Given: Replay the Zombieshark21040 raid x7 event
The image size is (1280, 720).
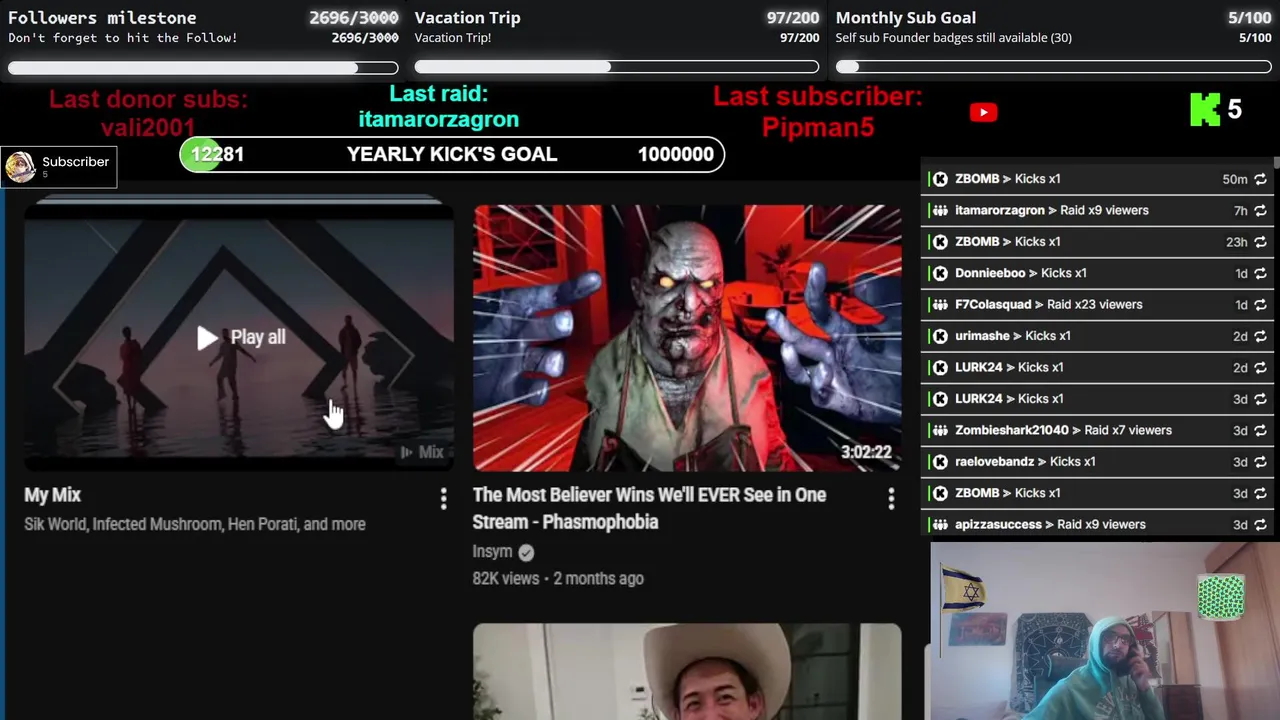Looking at the screenshot, I should (1260, 430).
